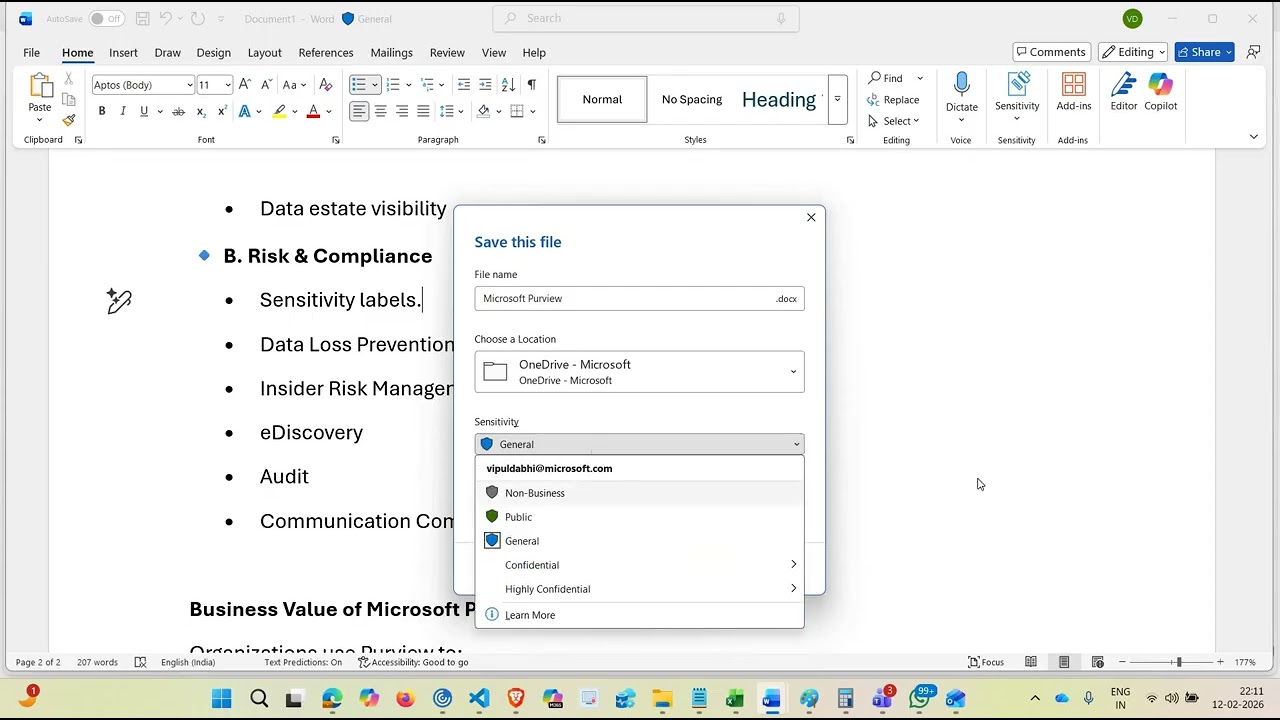
Task: Open the Editor pane
Action: click(1123, 92)
